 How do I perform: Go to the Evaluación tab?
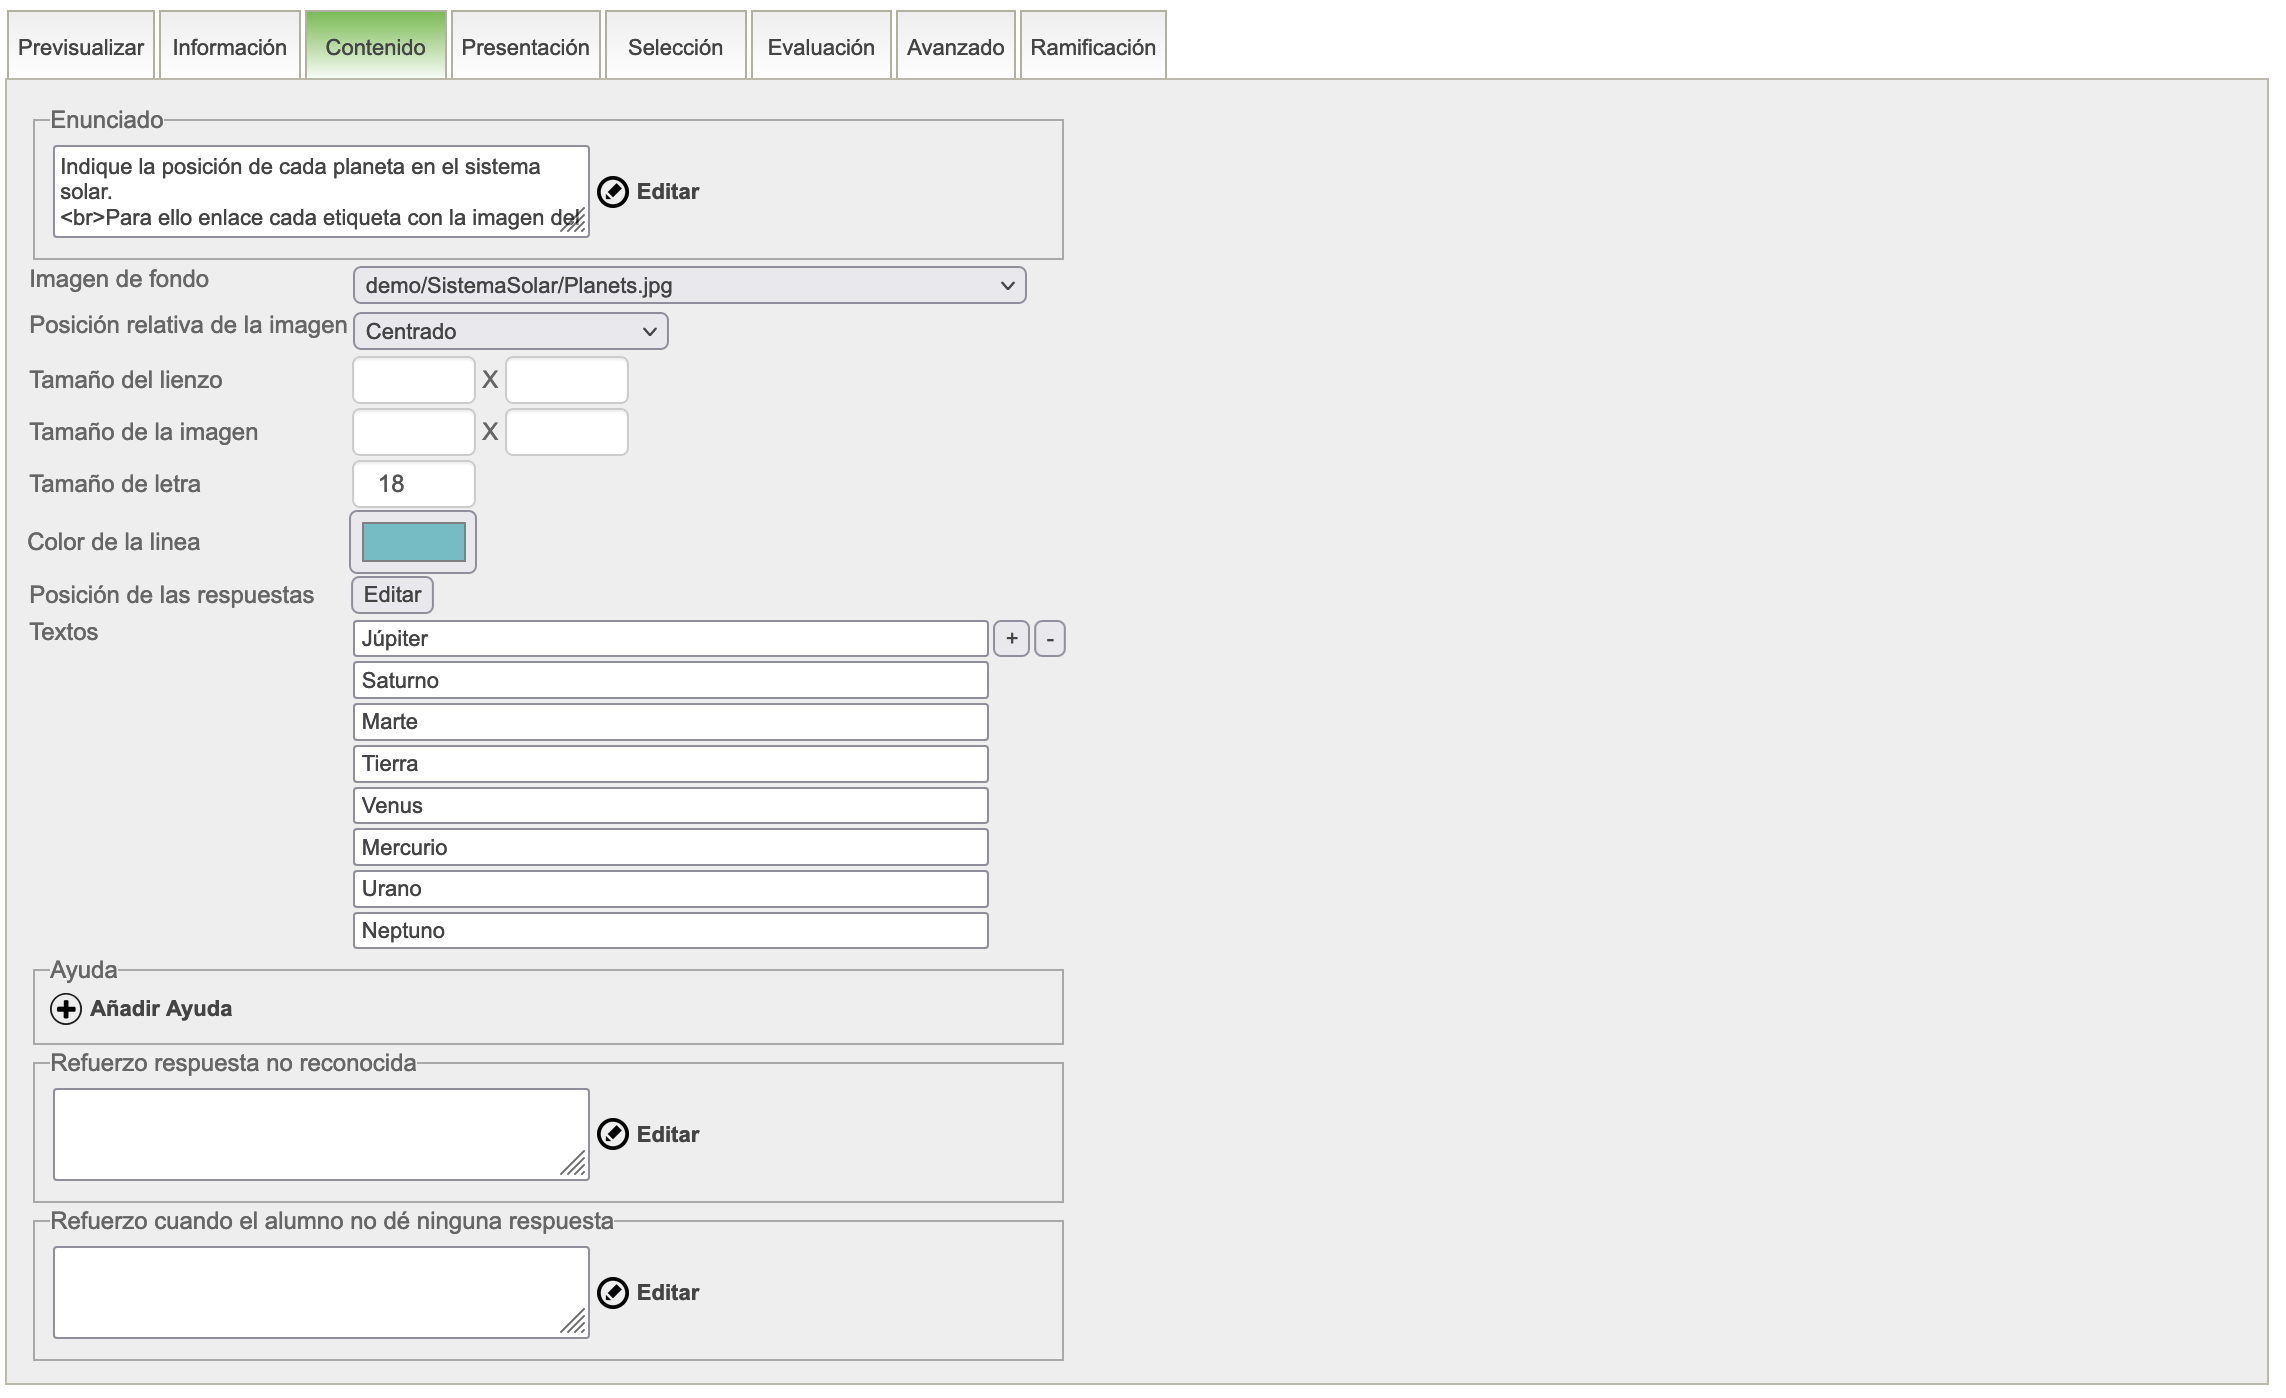click(820, 47)
